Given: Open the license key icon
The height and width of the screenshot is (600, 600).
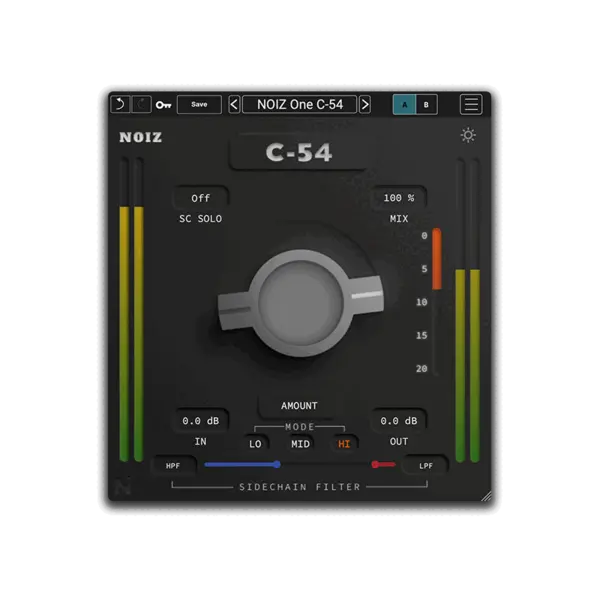Looking at the screenshot, I should click(x=163, y=105).
